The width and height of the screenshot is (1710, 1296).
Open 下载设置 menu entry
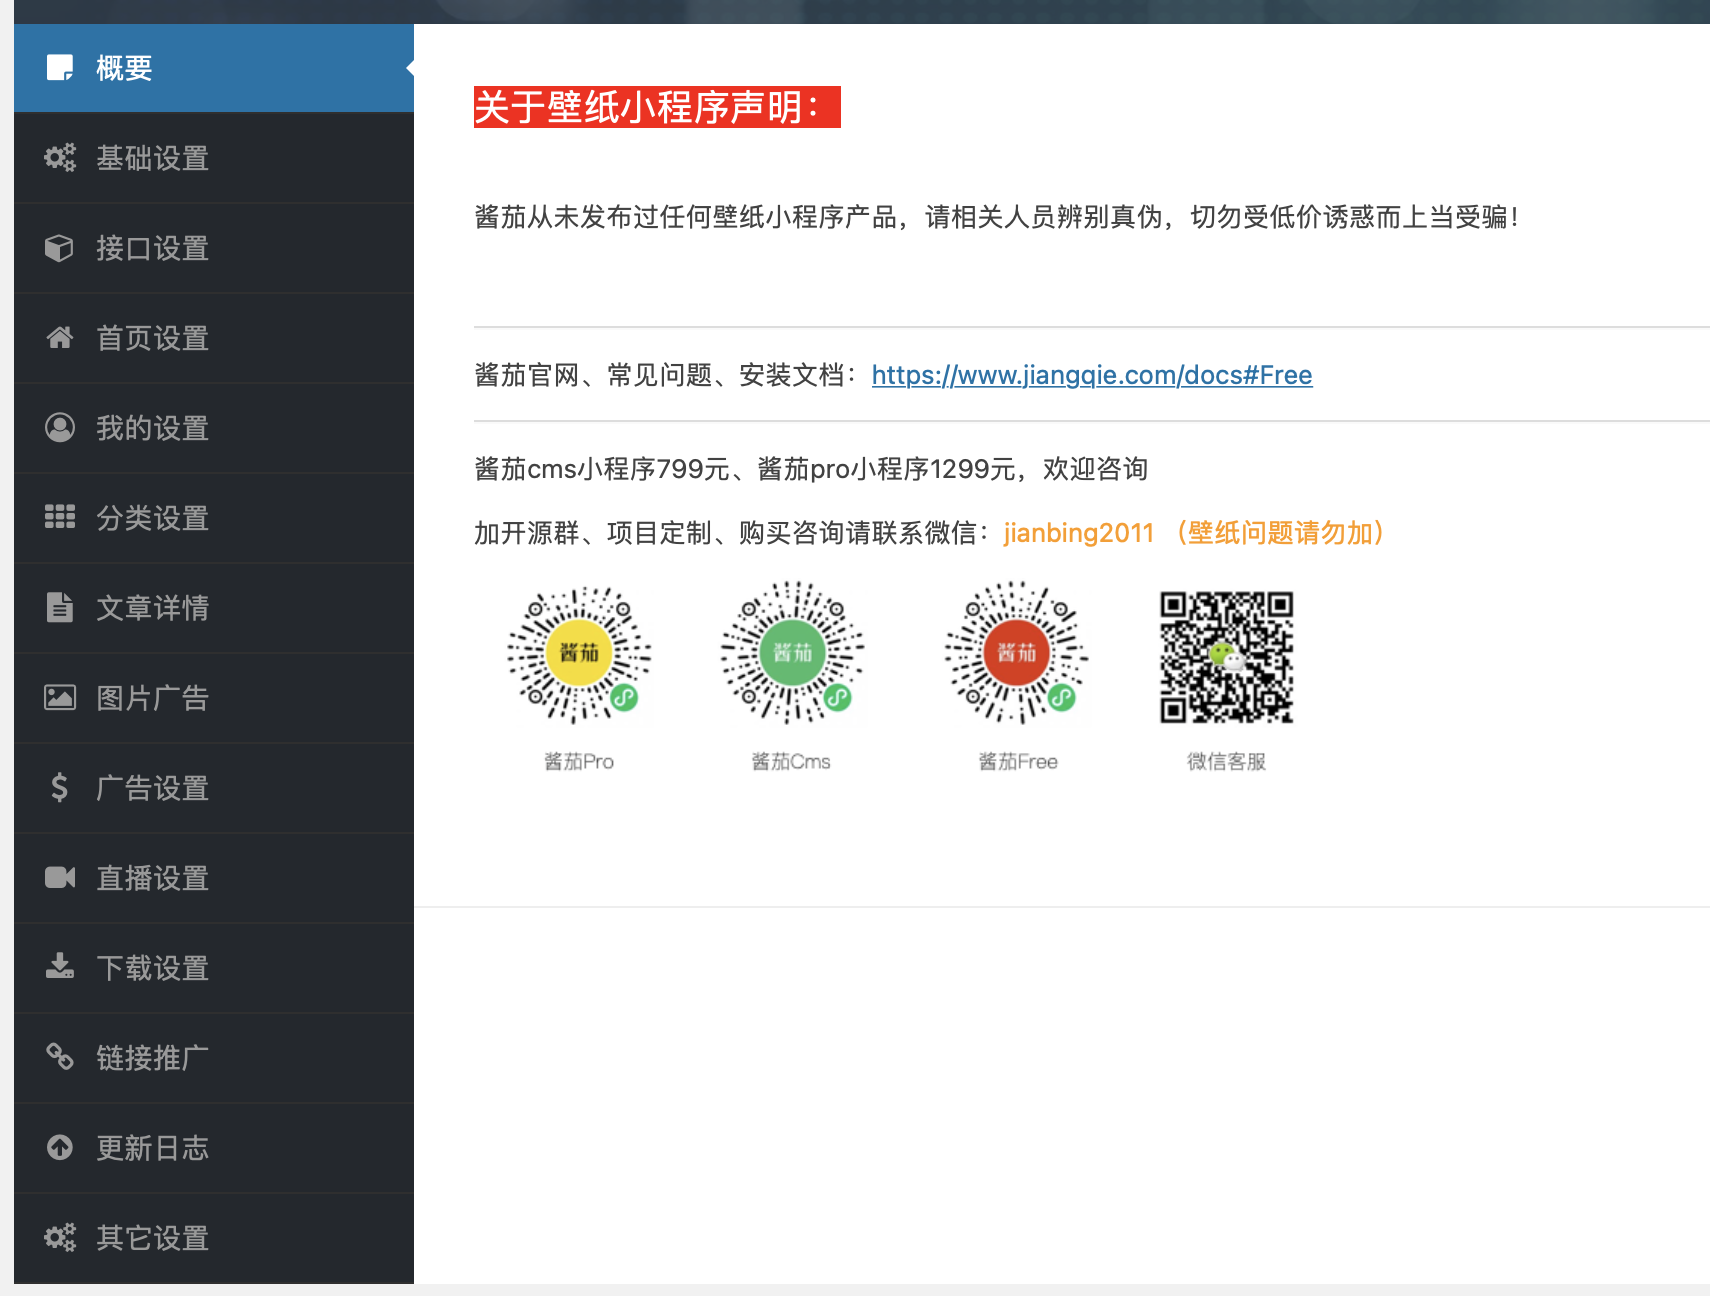click(x=214, y=968)
